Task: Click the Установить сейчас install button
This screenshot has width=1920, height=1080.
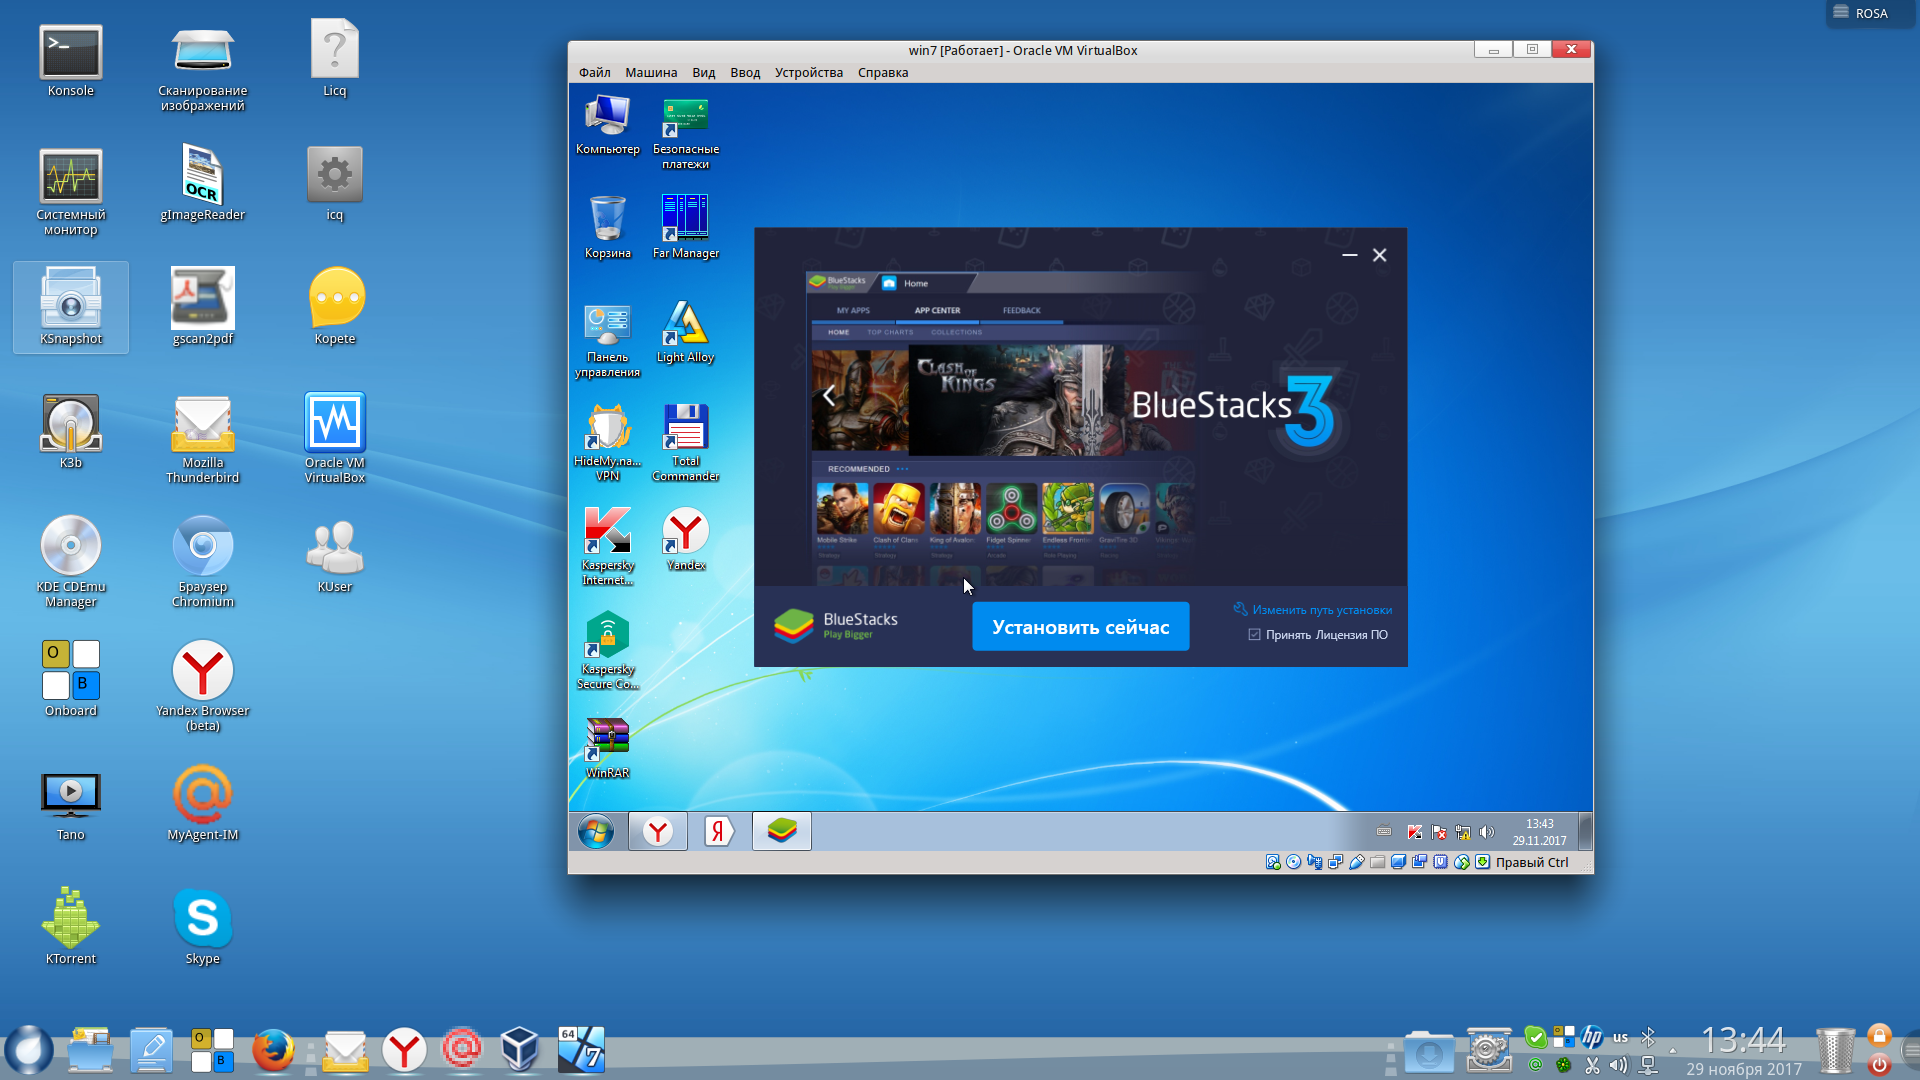Action: click(x=1080, y=627)
